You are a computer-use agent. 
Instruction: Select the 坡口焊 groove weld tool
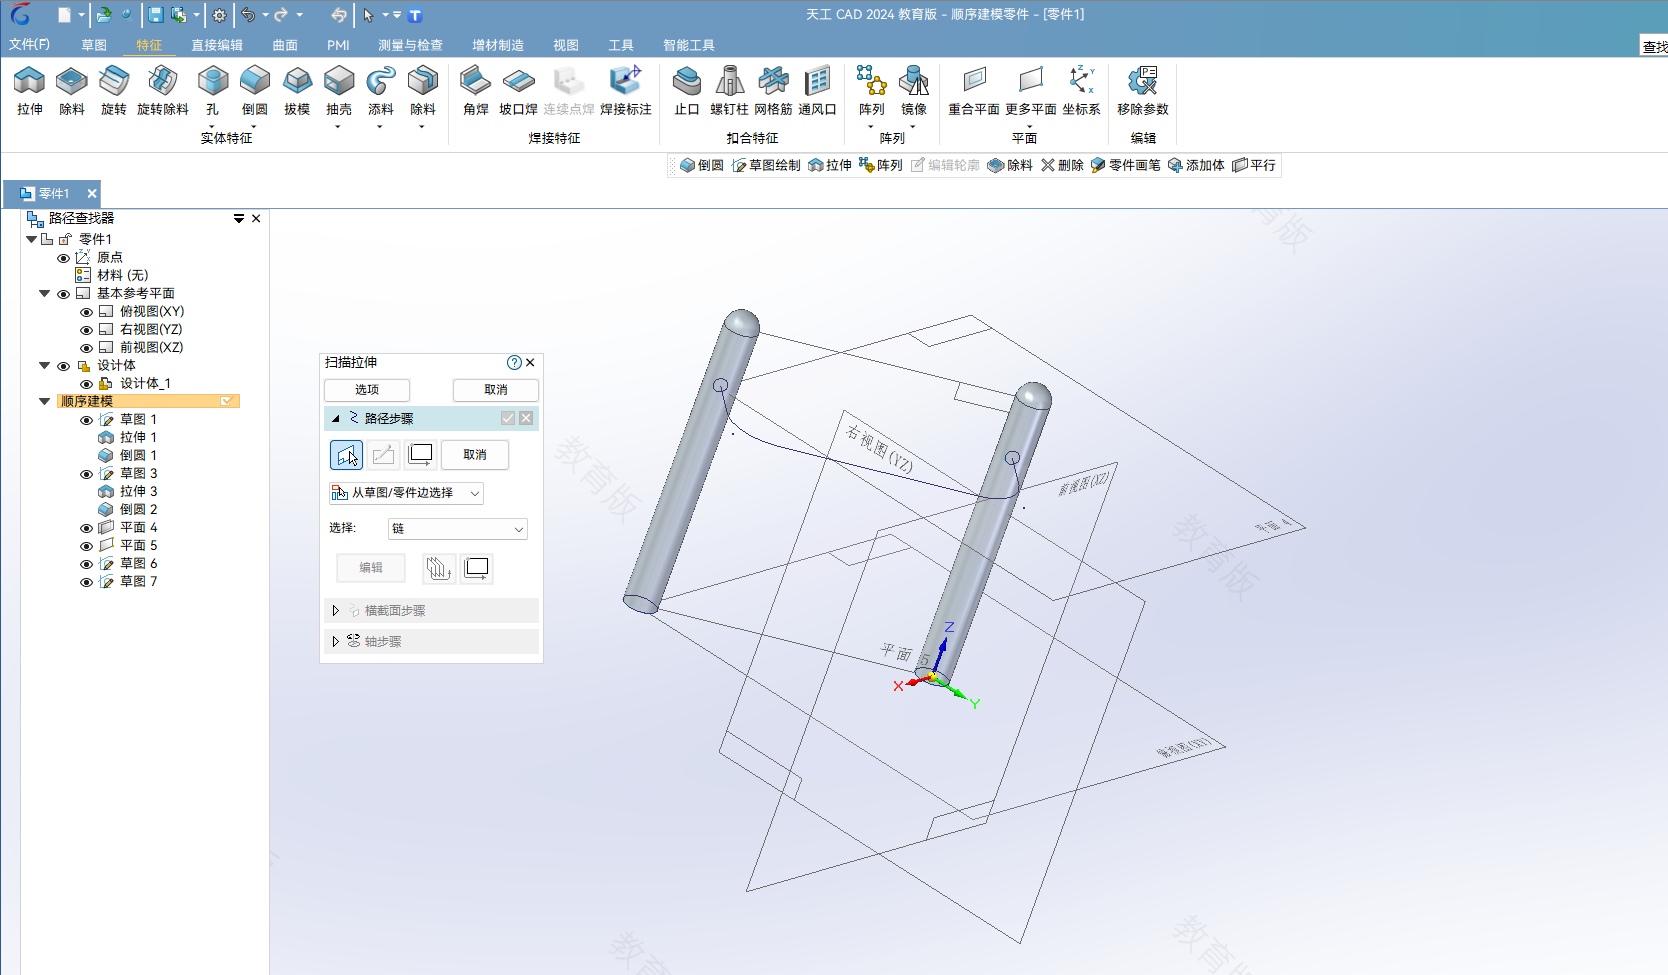pos(518,91)
